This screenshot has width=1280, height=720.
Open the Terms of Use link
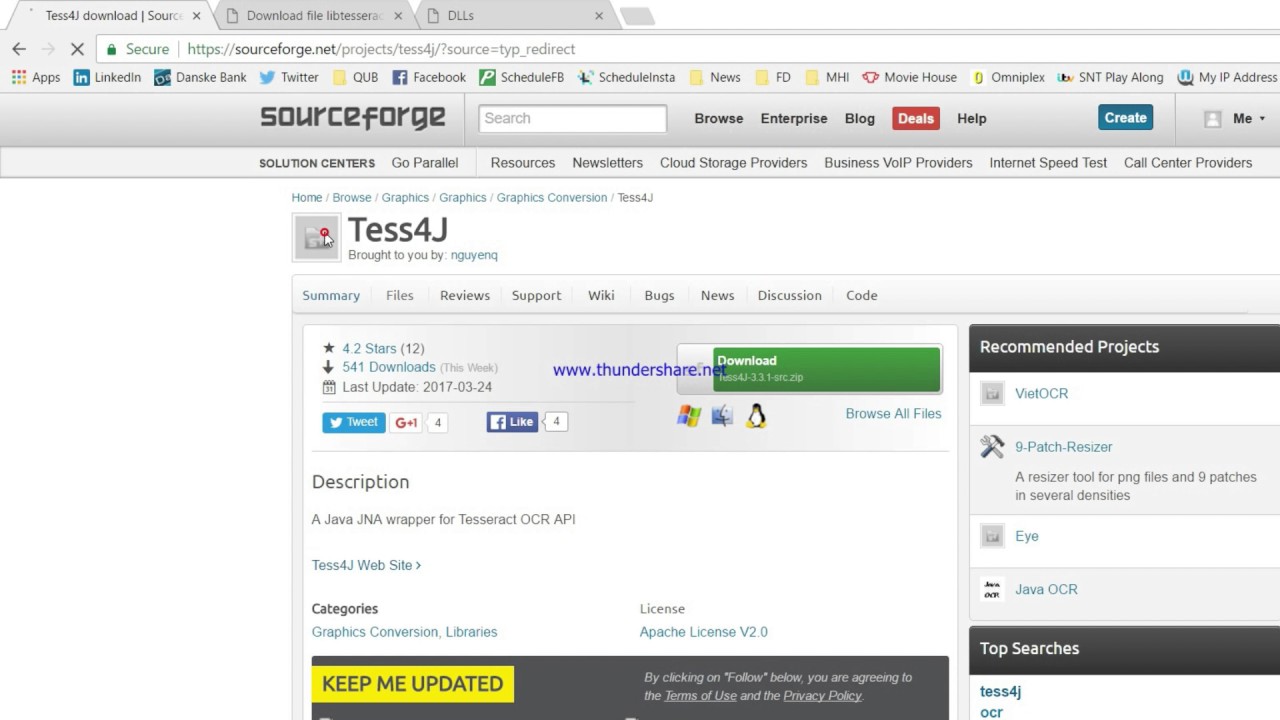click(x=700, y=696)
